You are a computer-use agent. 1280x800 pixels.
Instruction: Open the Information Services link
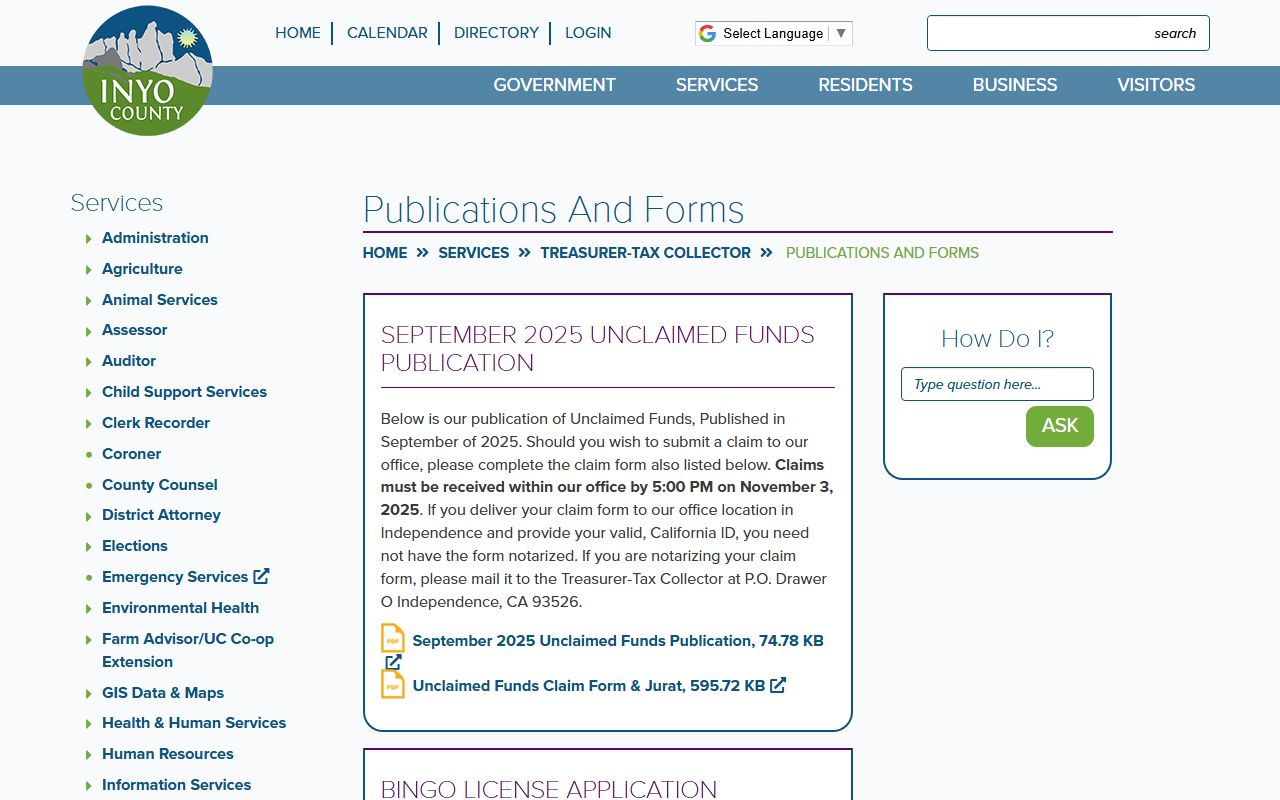pos(176,785)
